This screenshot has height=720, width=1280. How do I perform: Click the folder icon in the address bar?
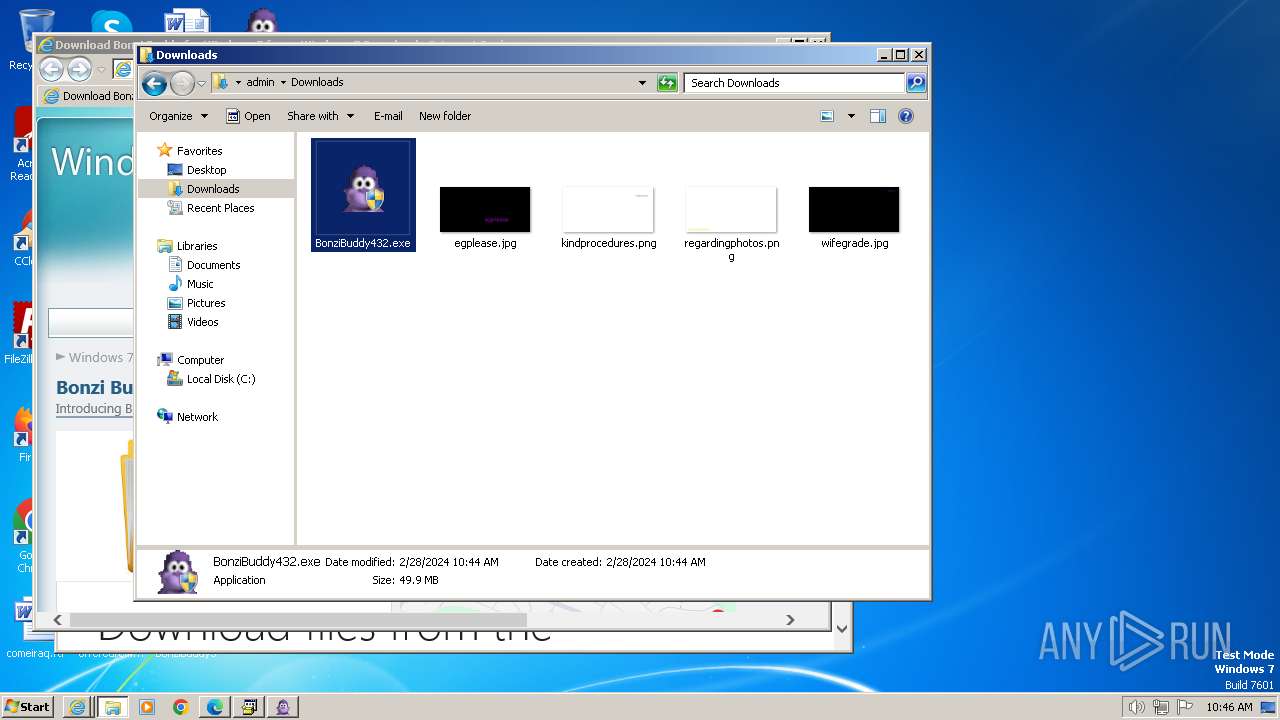coord(221,83)
